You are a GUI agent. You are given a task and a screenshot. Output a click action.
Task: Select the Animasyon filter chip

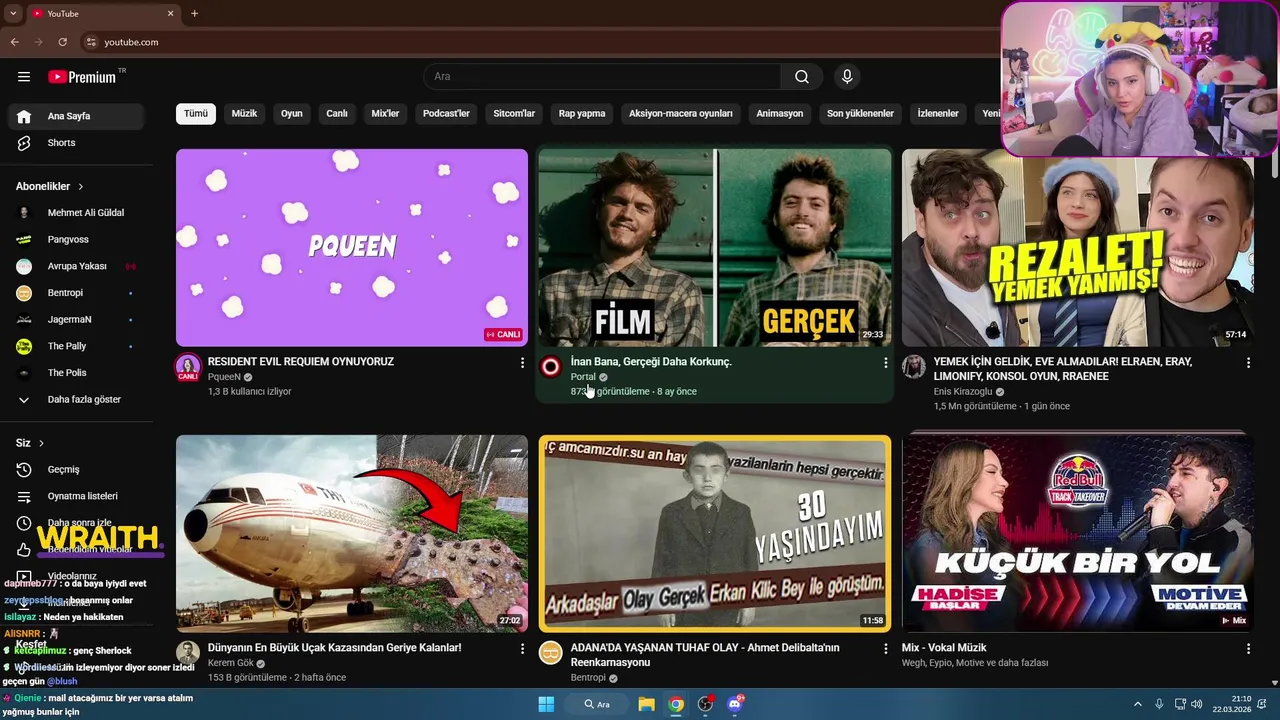pos(780,113)
